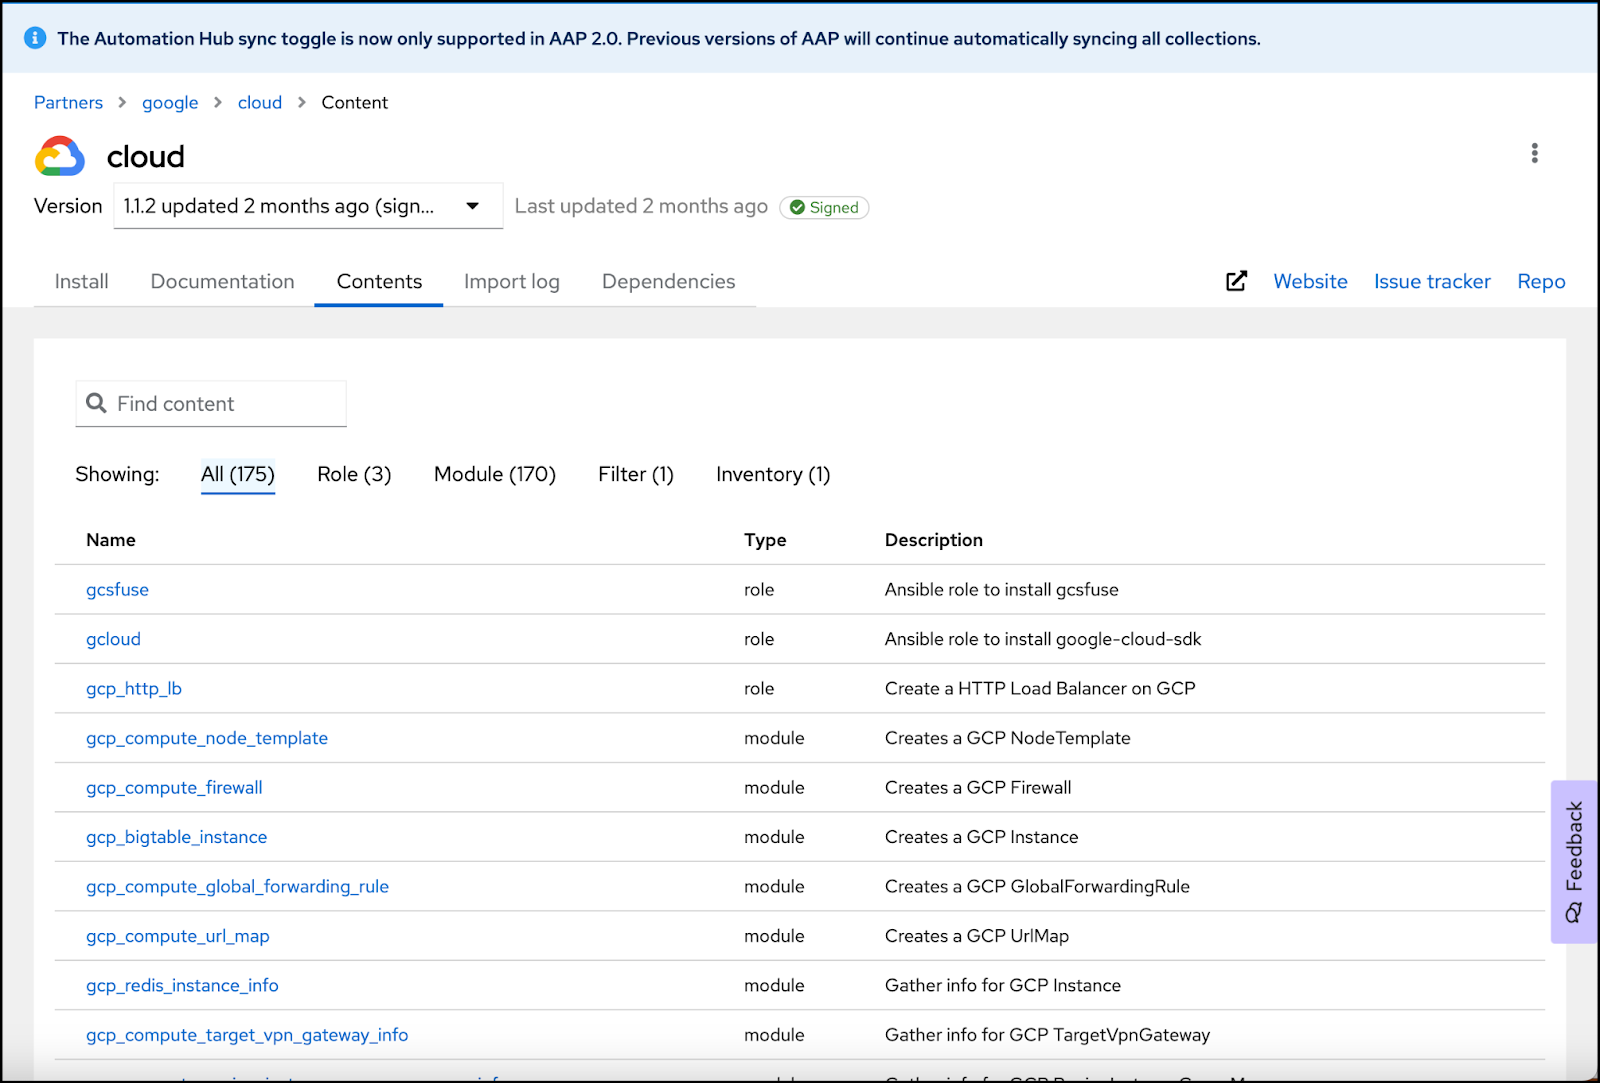Open the gcp_compute_firewall module
Screen dimensions: 1600x1083
(174, 787)
